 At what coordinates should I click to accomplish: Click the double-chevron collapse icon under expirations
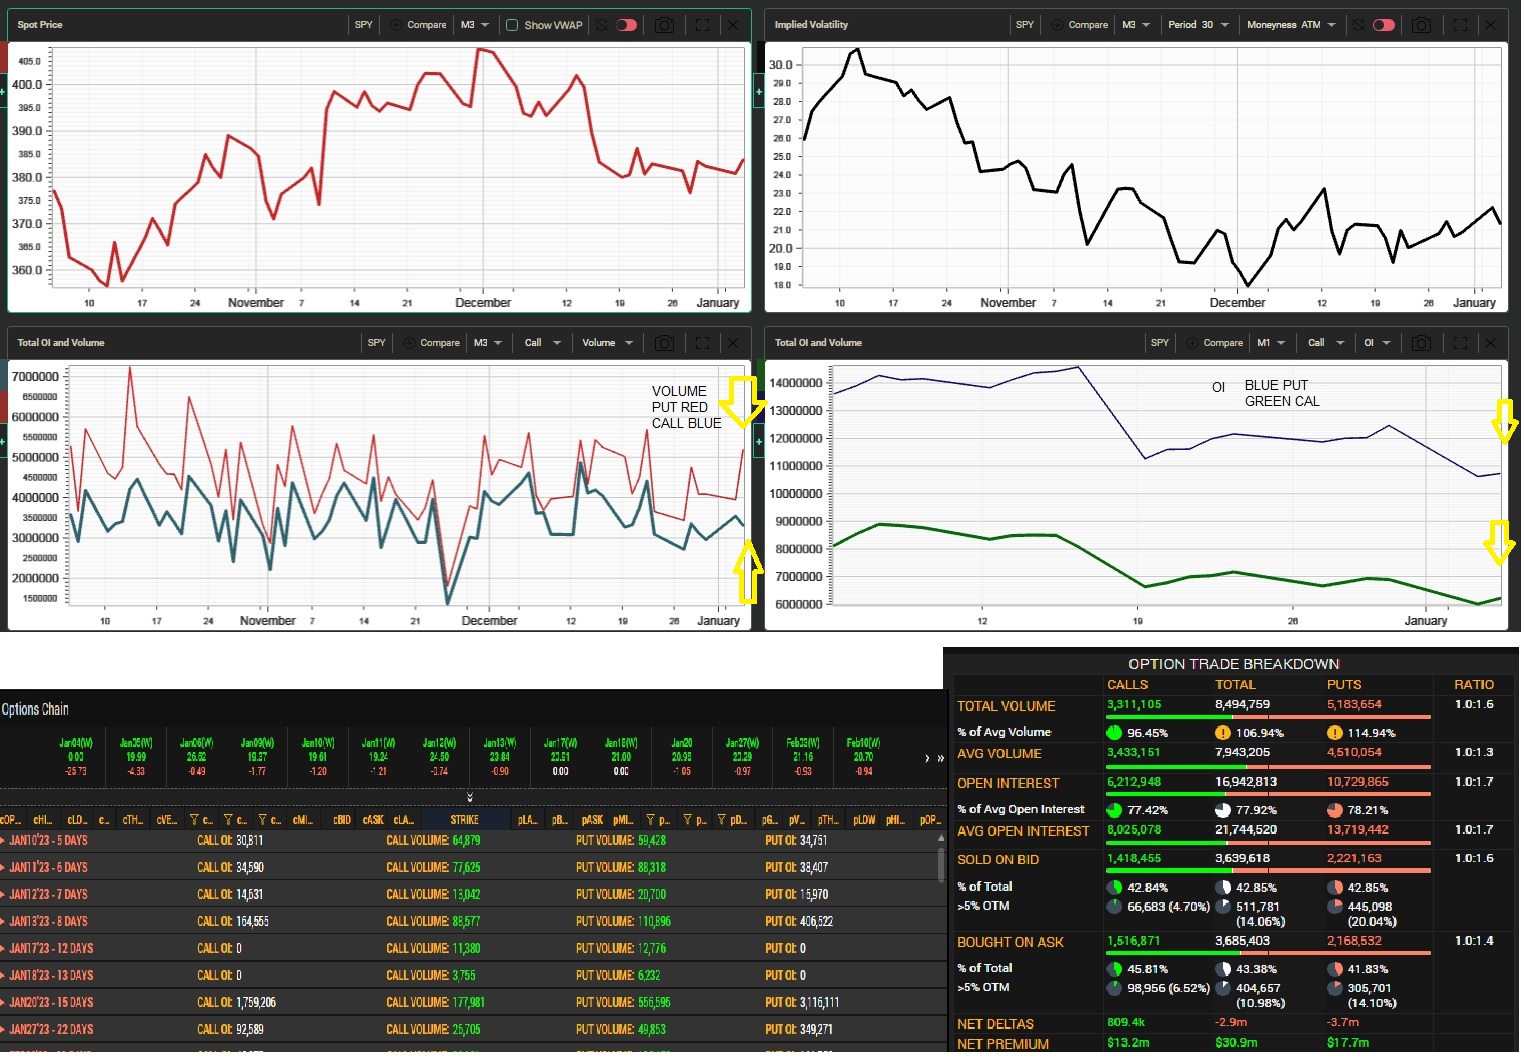470,797
